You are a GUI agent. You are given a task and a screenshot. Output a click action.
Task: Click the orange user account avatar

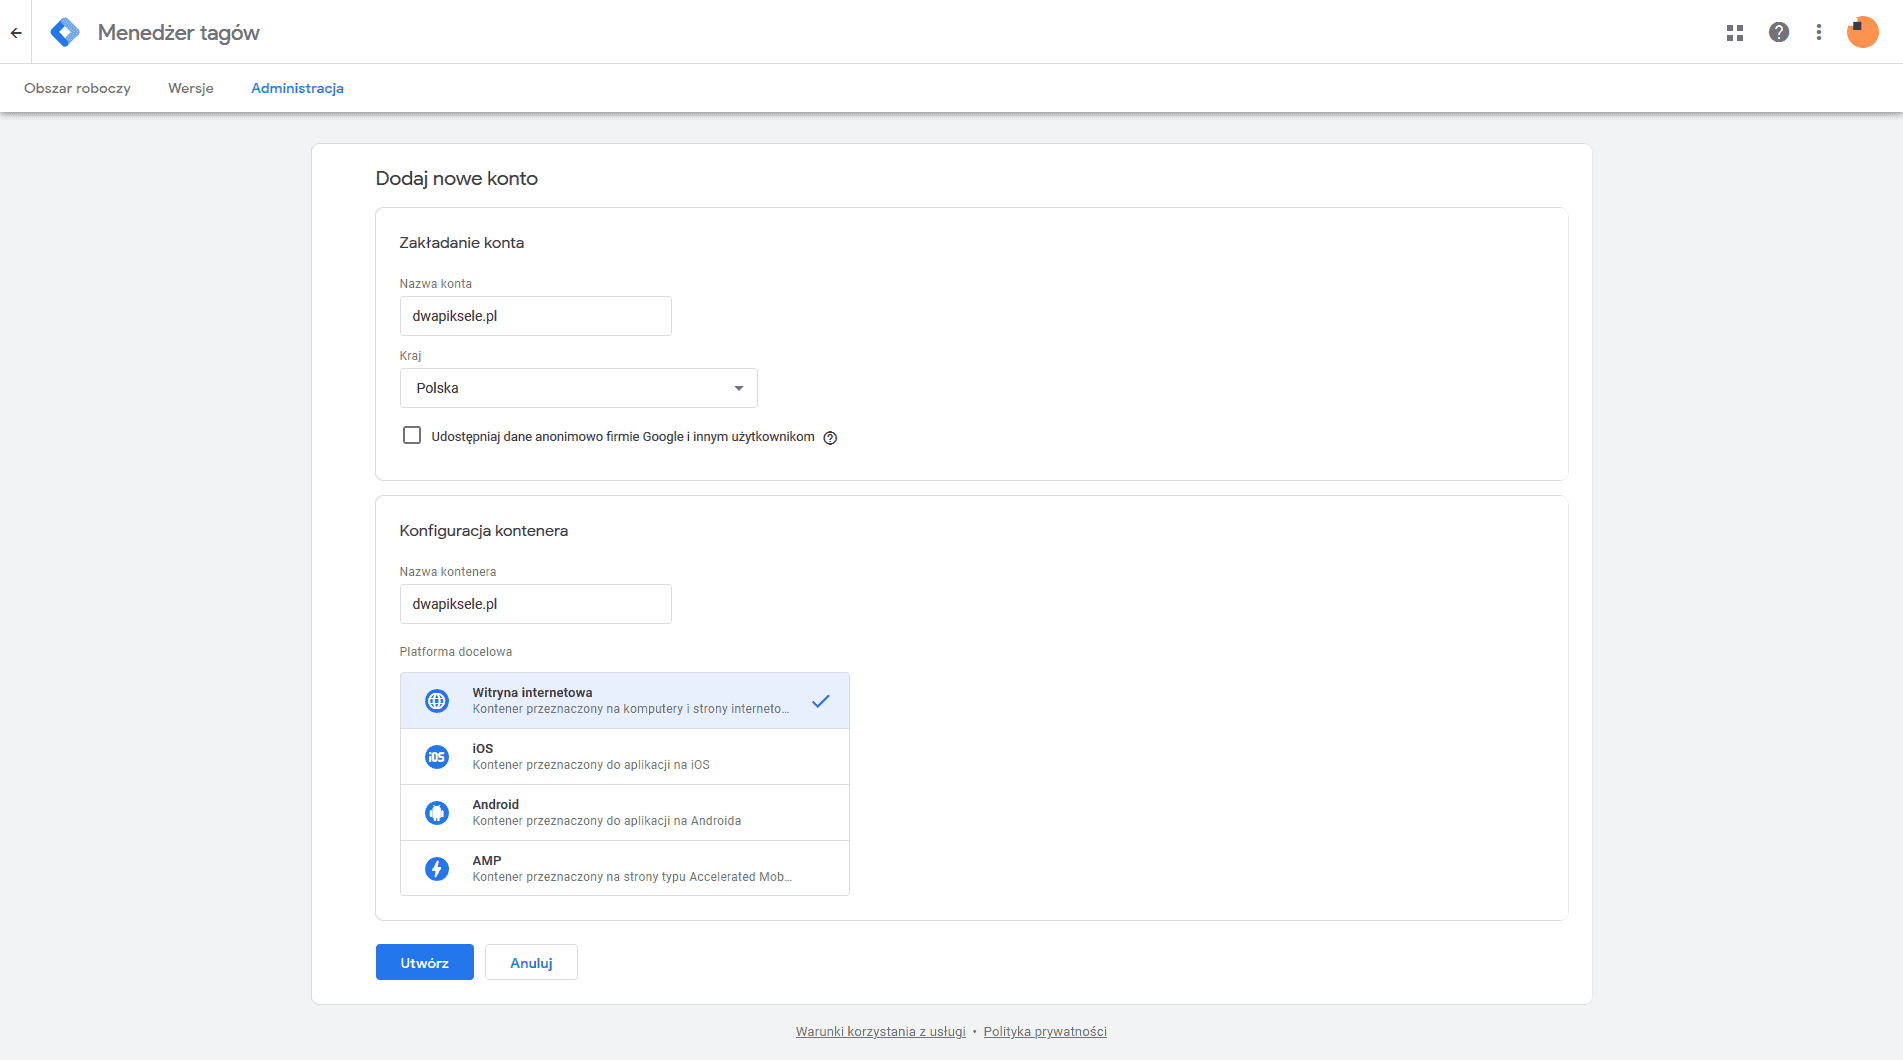click(1862, 32)
